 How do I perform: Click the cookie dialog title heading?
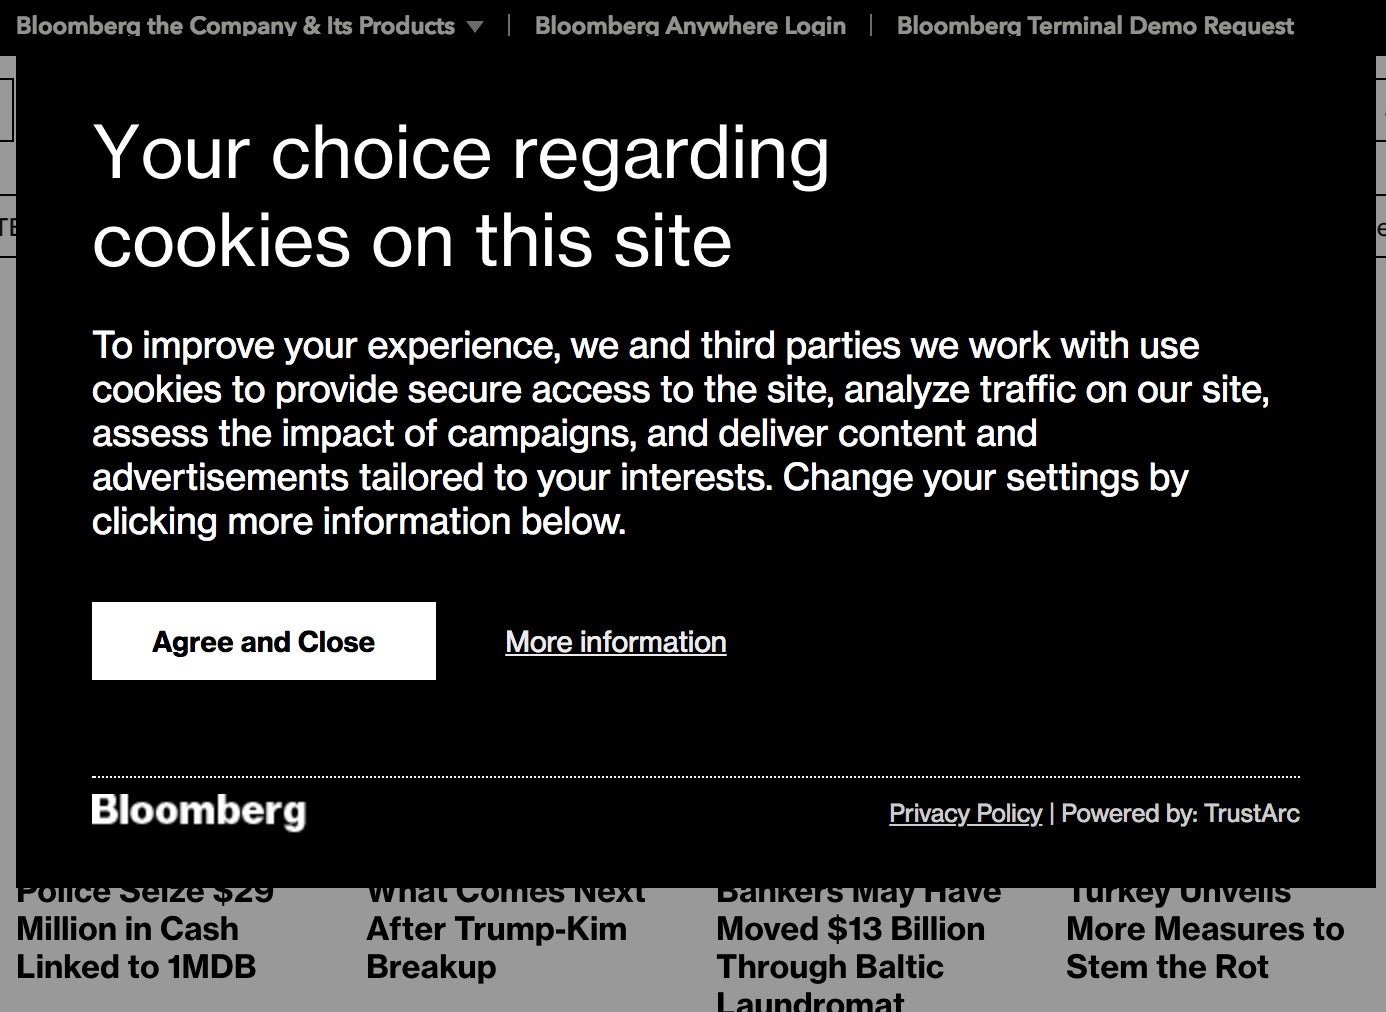[x=461, y=196]
